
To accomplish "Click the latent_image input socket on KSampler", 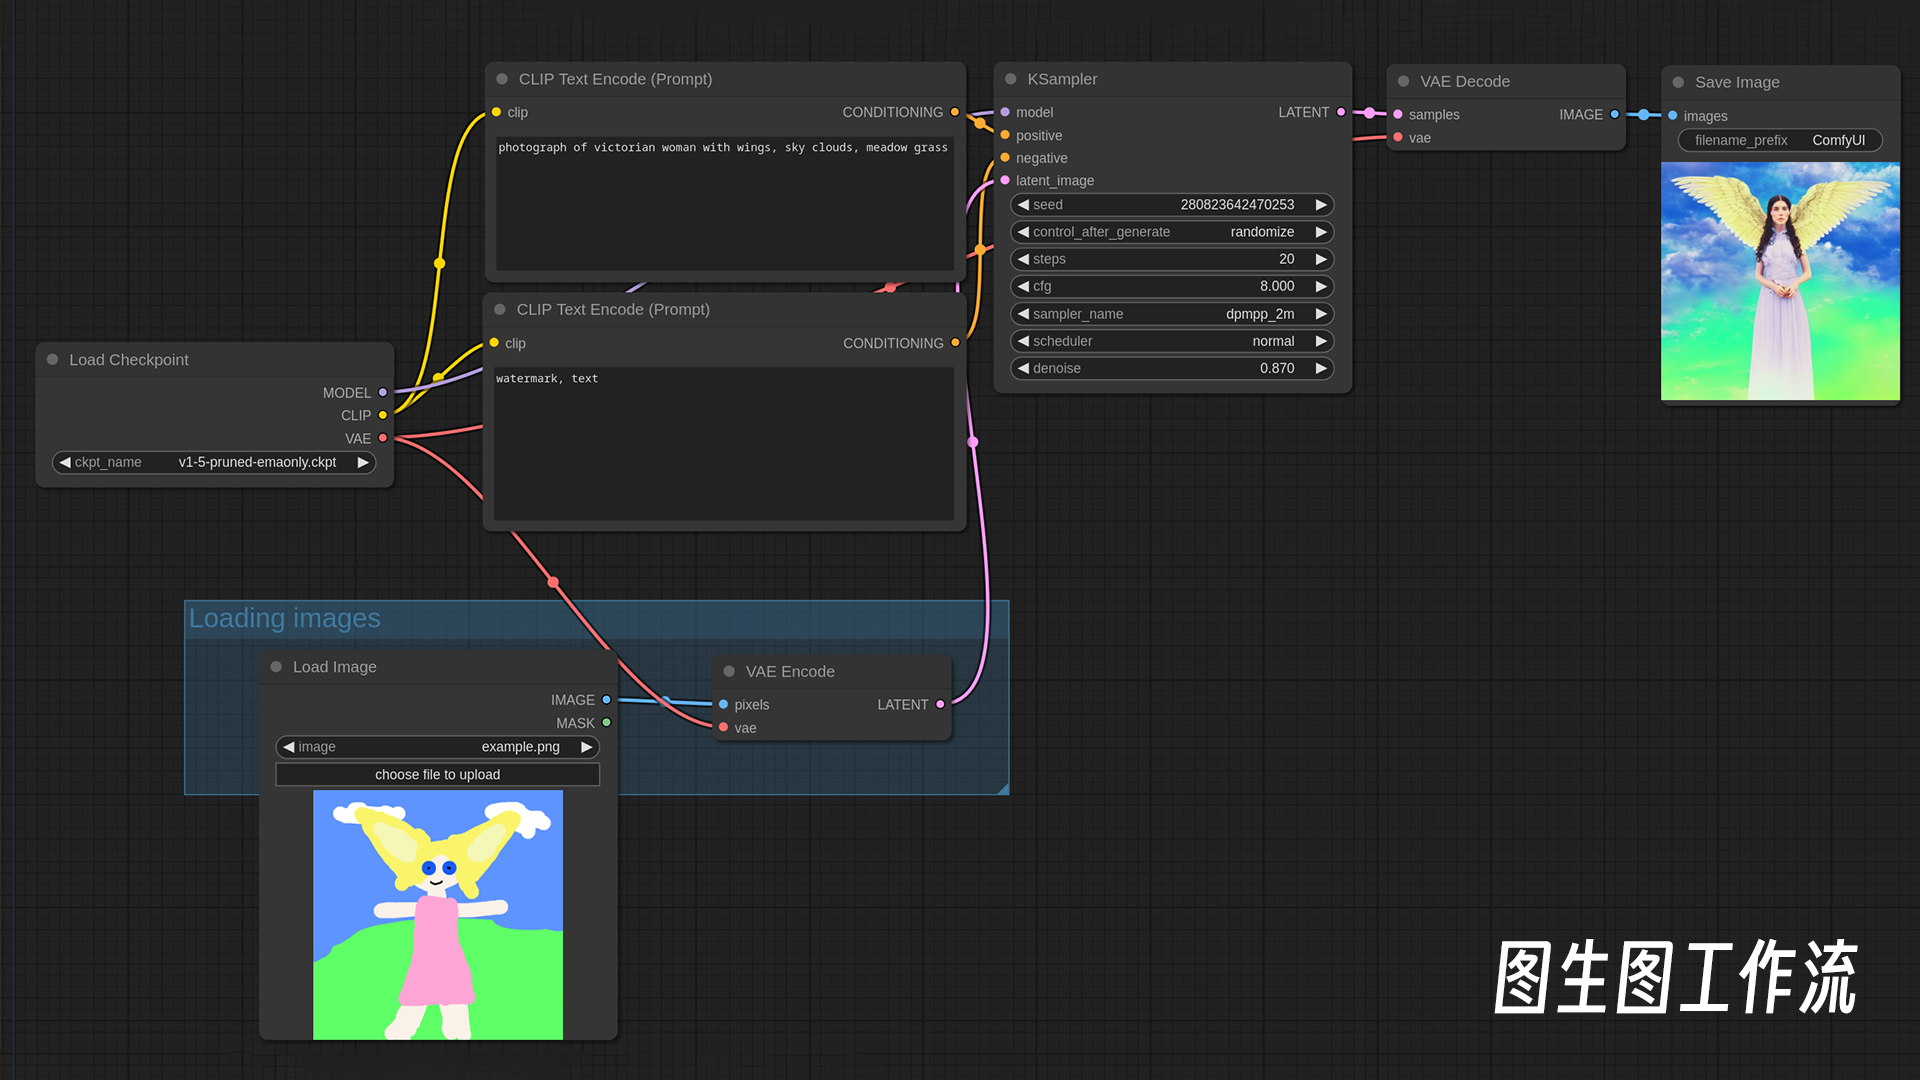I will [1005, 180].
